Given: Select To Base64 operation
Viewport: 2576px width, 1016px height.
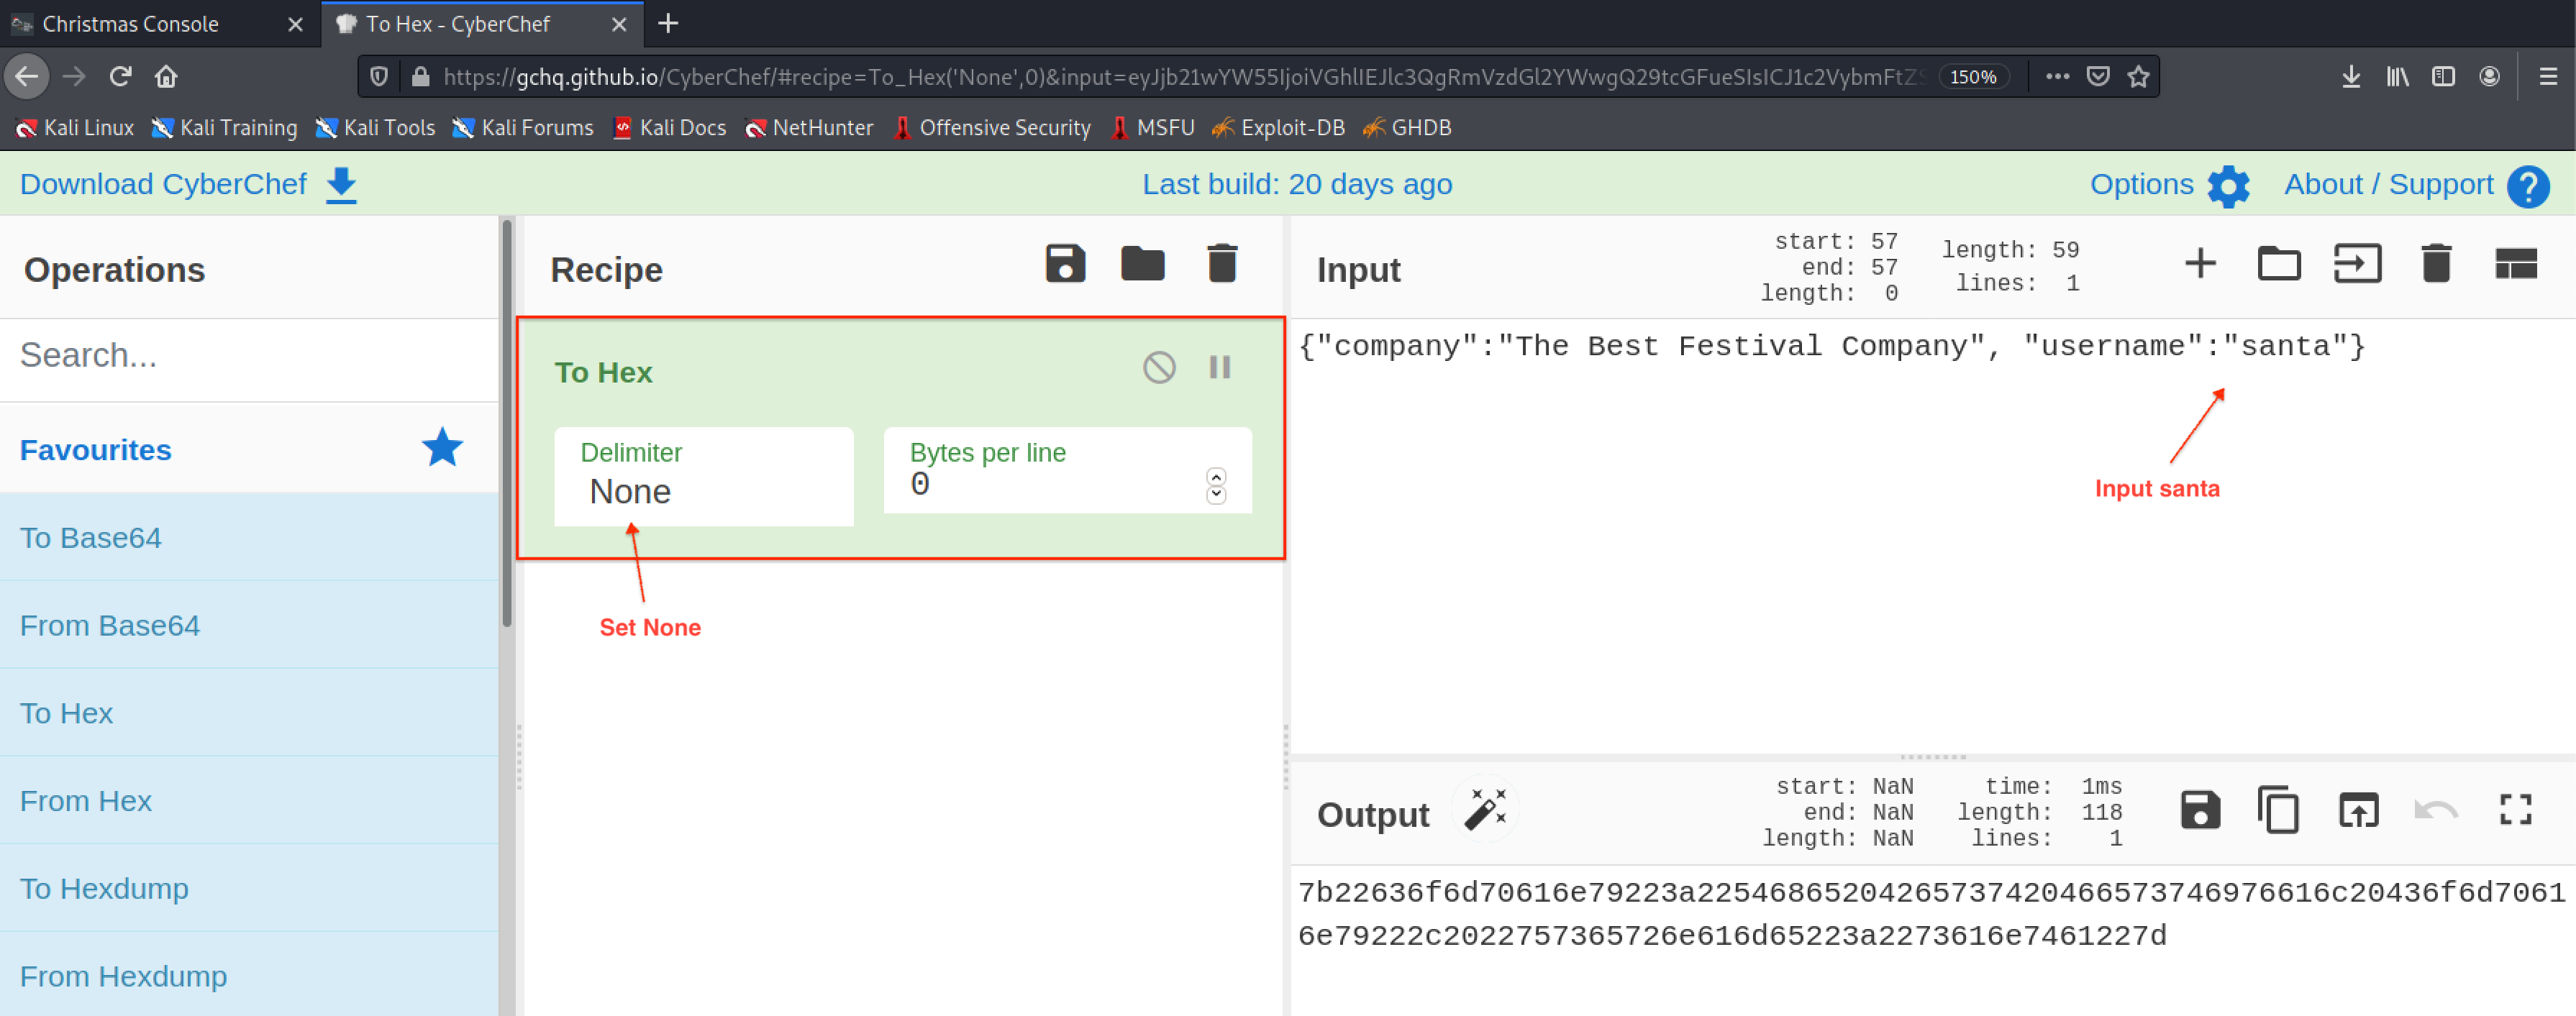Looking at the screenshot, I should (249, 537).
